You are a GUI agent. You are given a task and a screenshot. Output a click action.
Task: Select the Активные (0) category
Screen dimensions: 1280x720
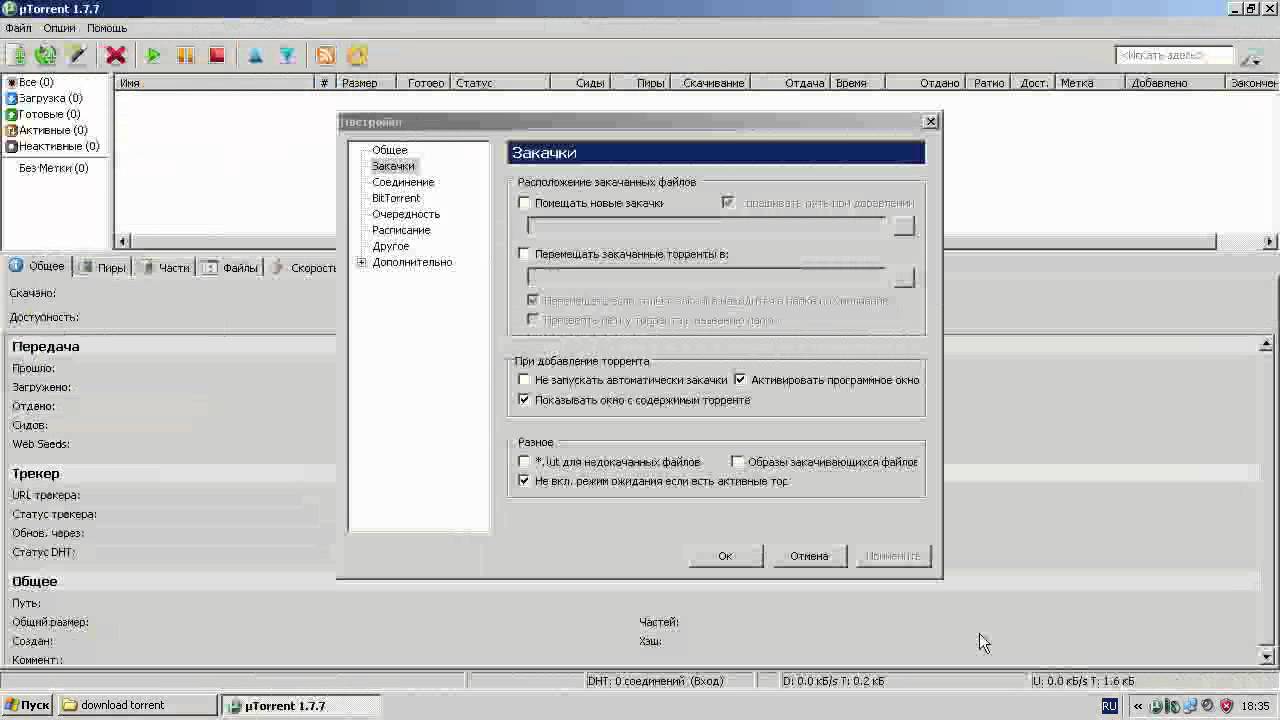[46, 130]
